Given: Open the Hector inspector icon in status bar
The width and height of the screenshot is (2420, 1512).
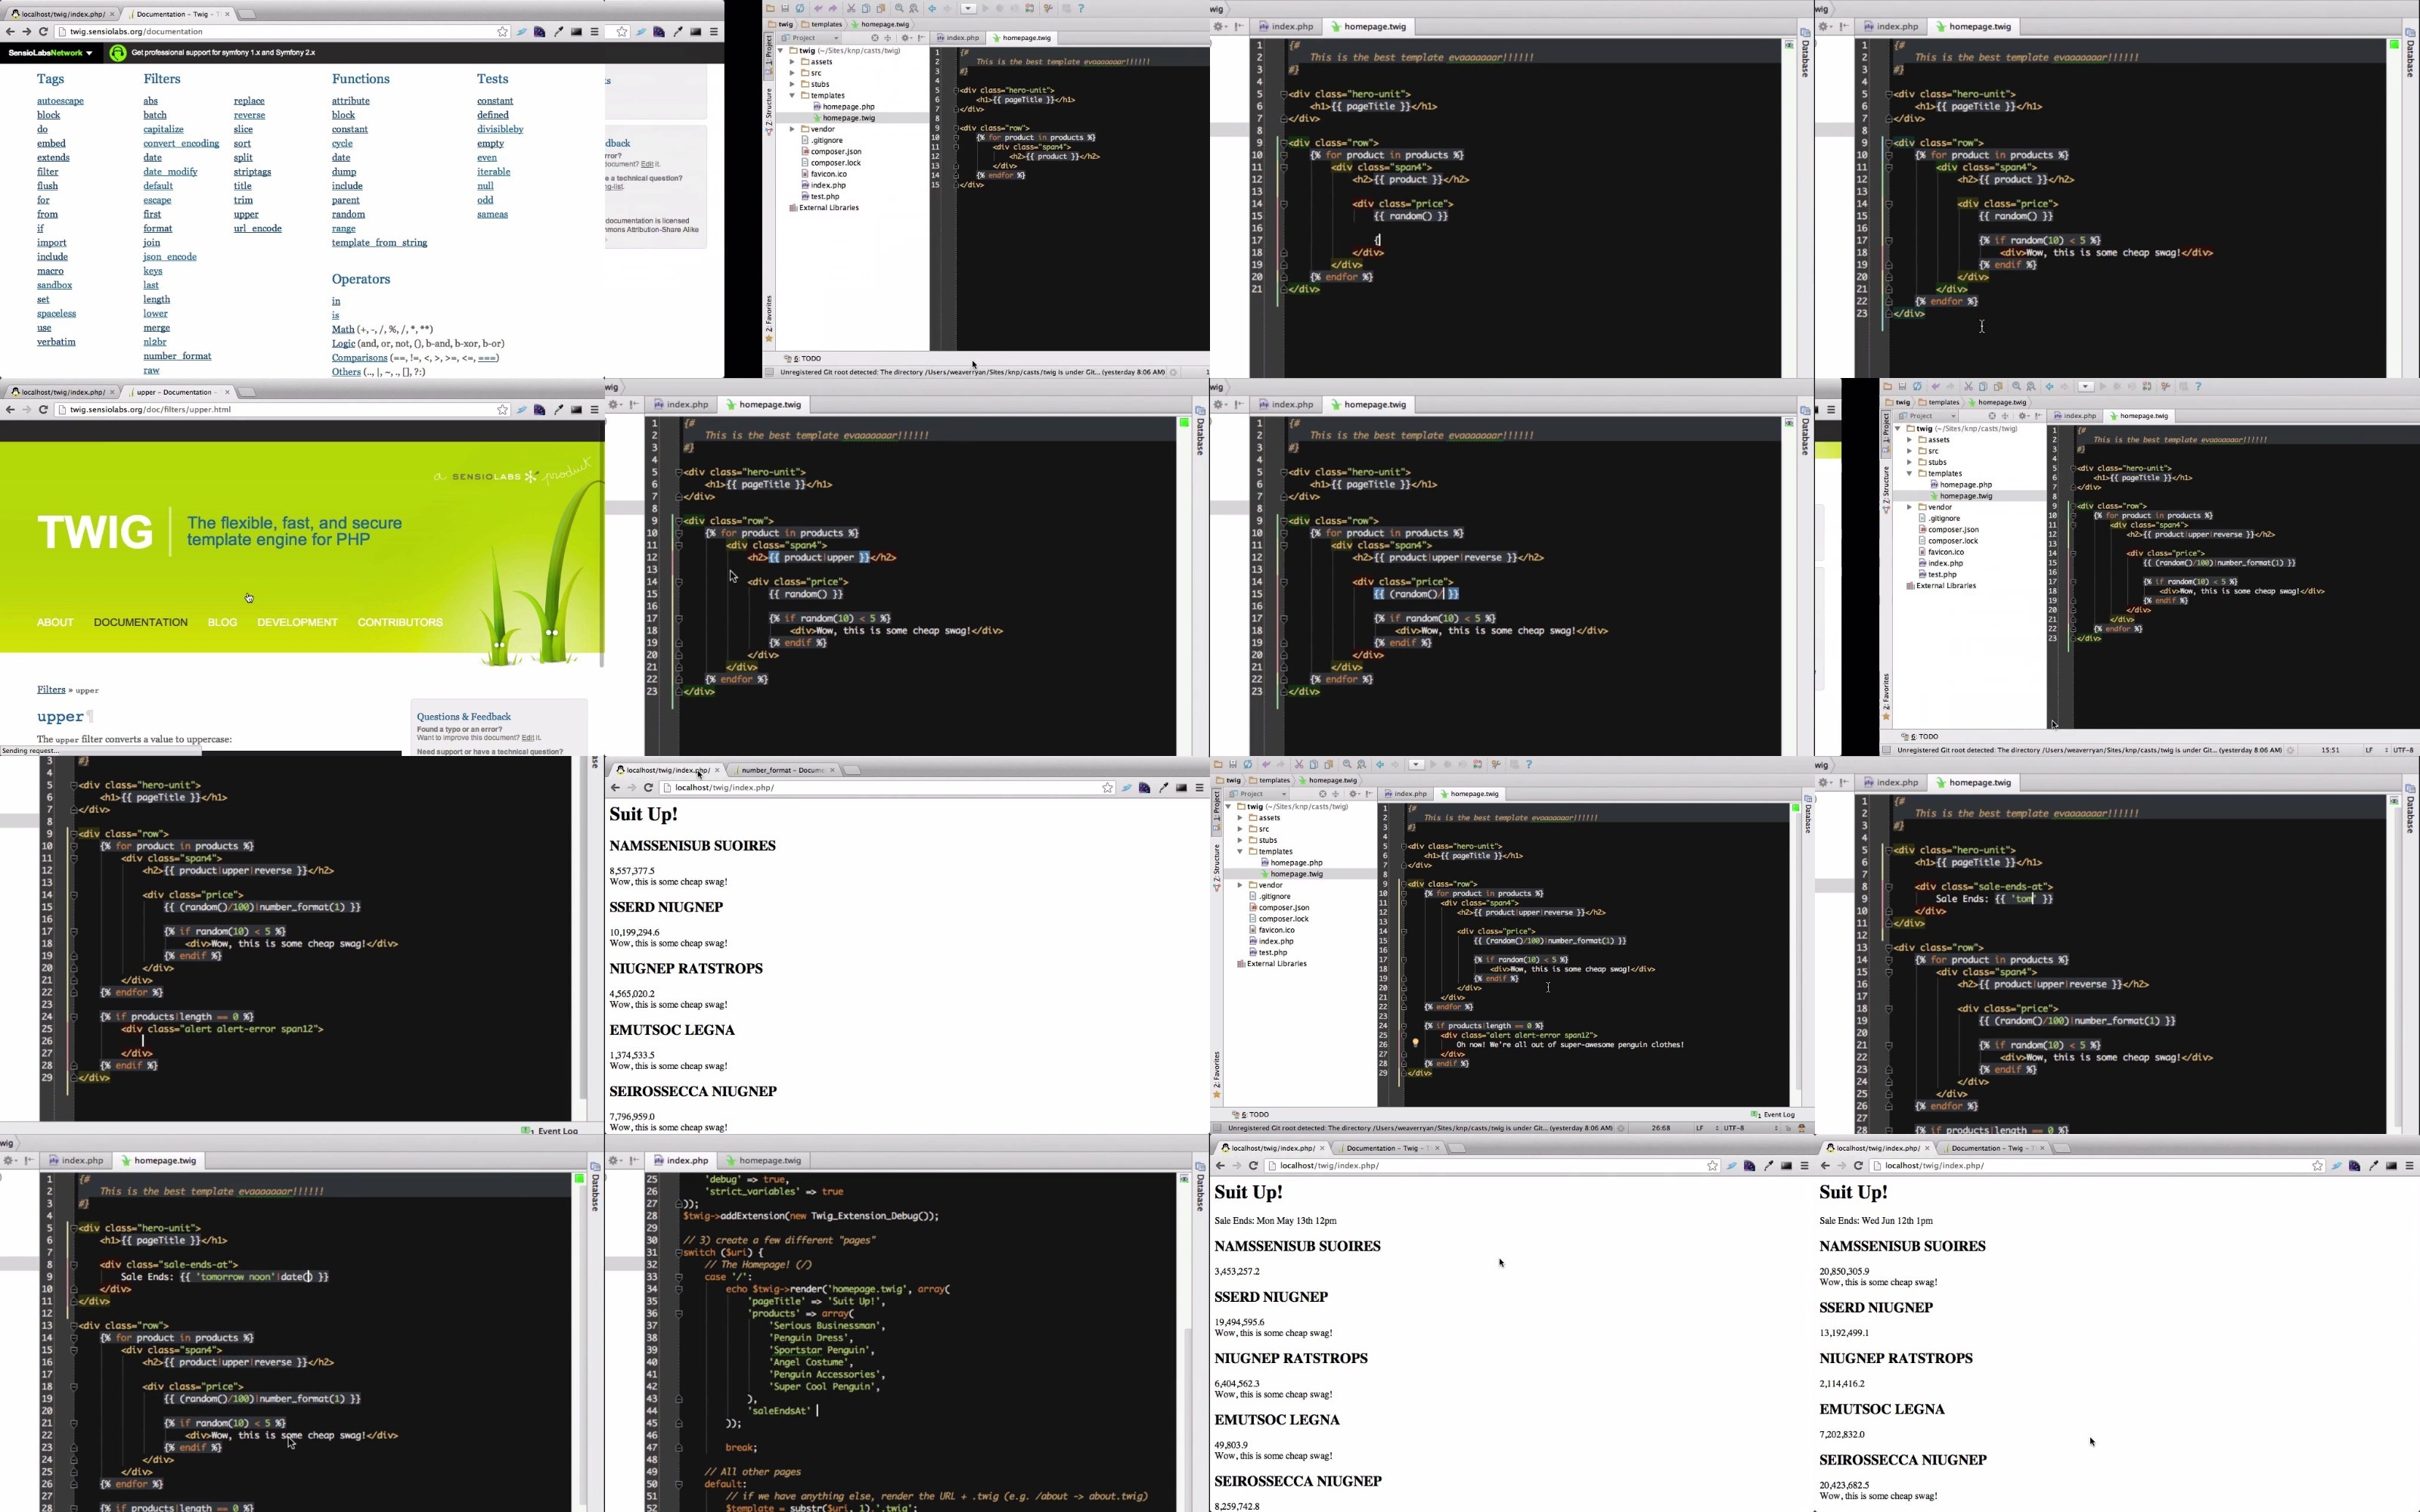Looking at the screenshot, I should (x=1801, y=1128).
